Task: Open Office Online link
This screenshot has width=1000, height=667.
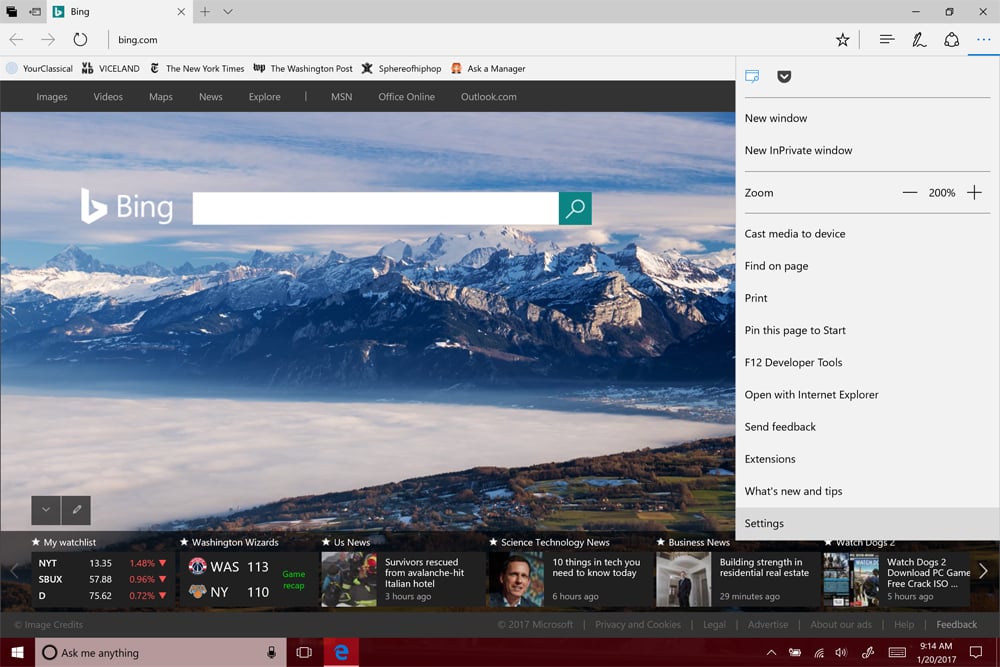Action: 406,97
